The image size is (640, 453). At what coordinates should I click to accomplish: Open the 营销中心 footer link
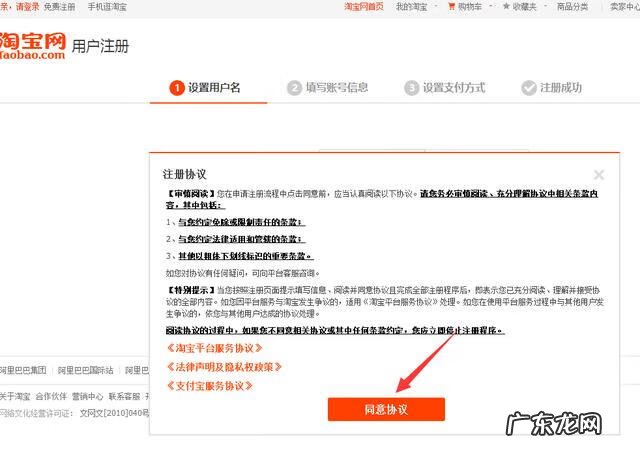[x=87, y=396]
